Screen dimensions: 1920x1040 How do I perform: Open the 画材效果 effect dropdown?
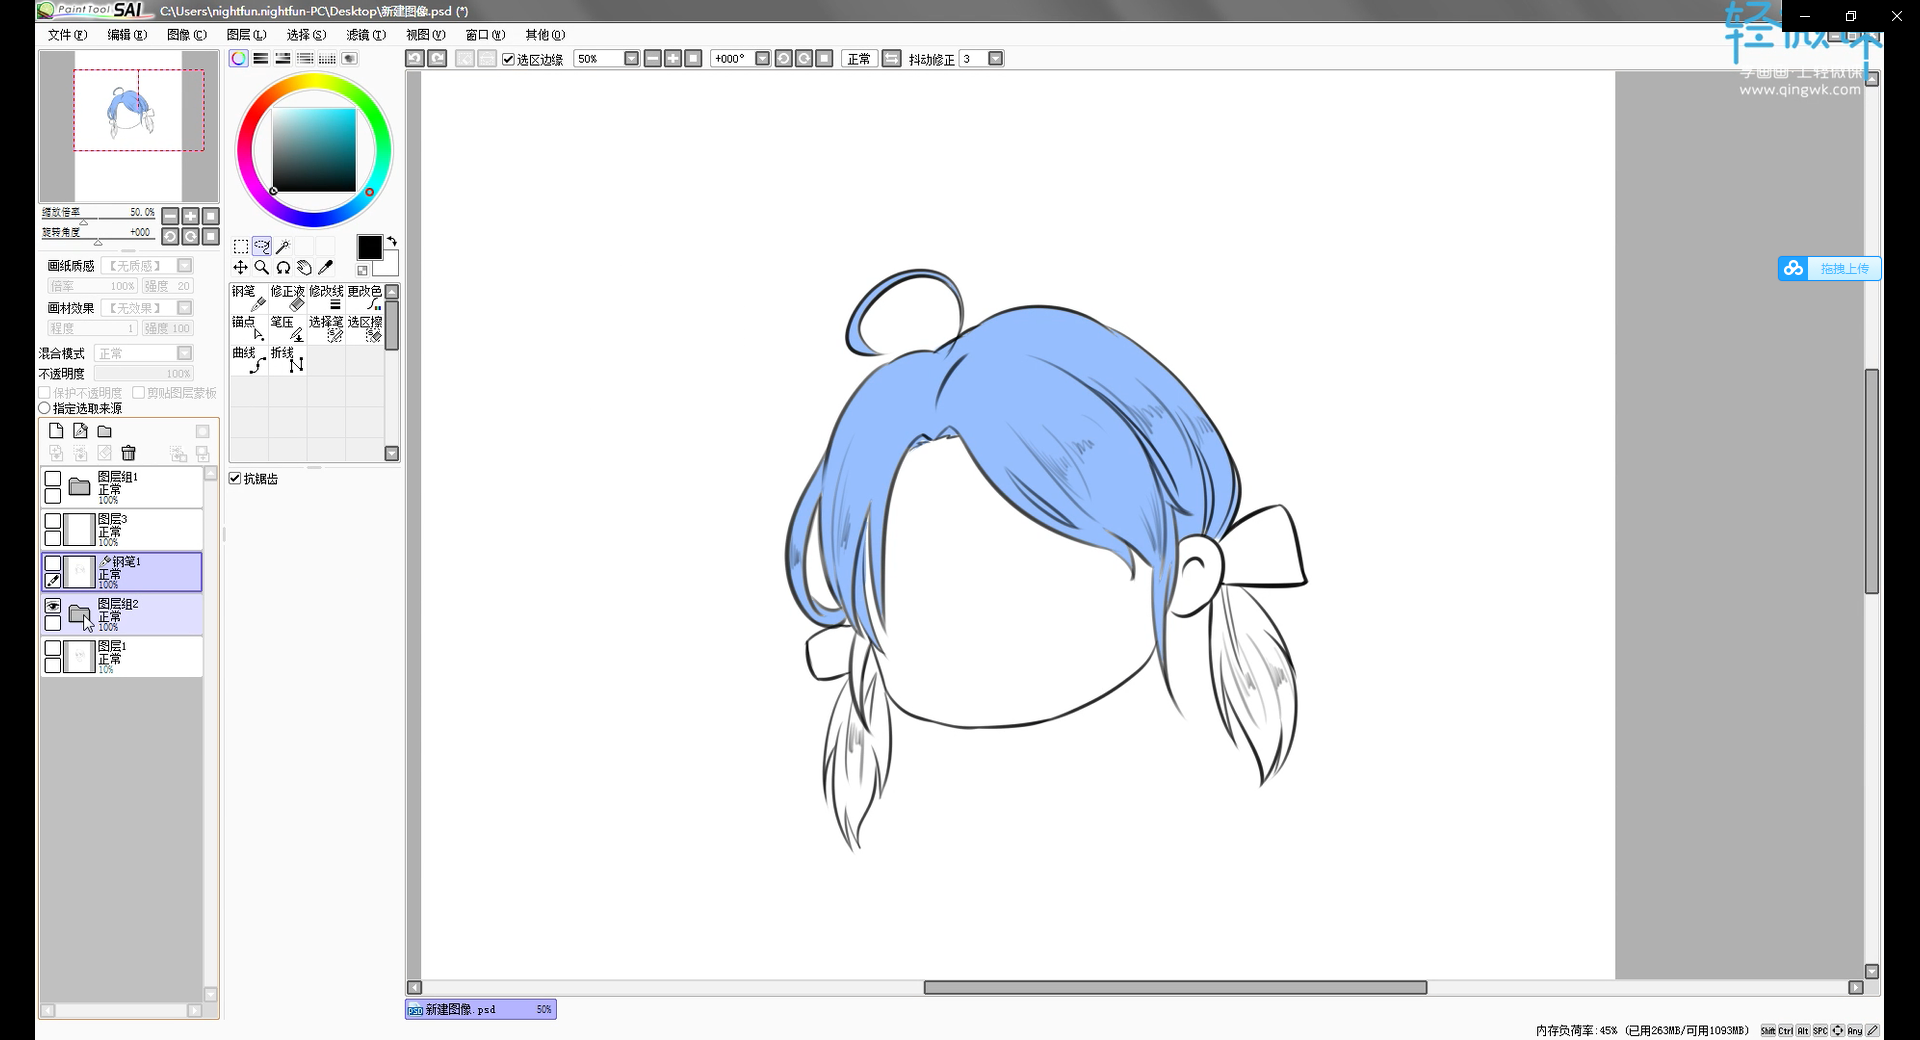click(x=184, y=308)
